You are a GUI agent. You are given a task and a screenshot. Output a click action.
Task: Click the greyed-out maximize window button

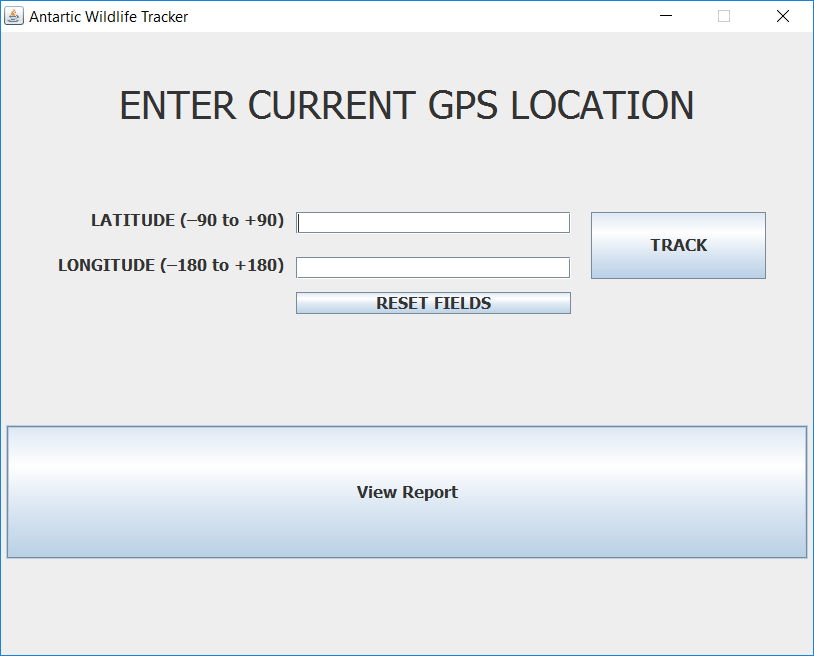tap(724, 16)
